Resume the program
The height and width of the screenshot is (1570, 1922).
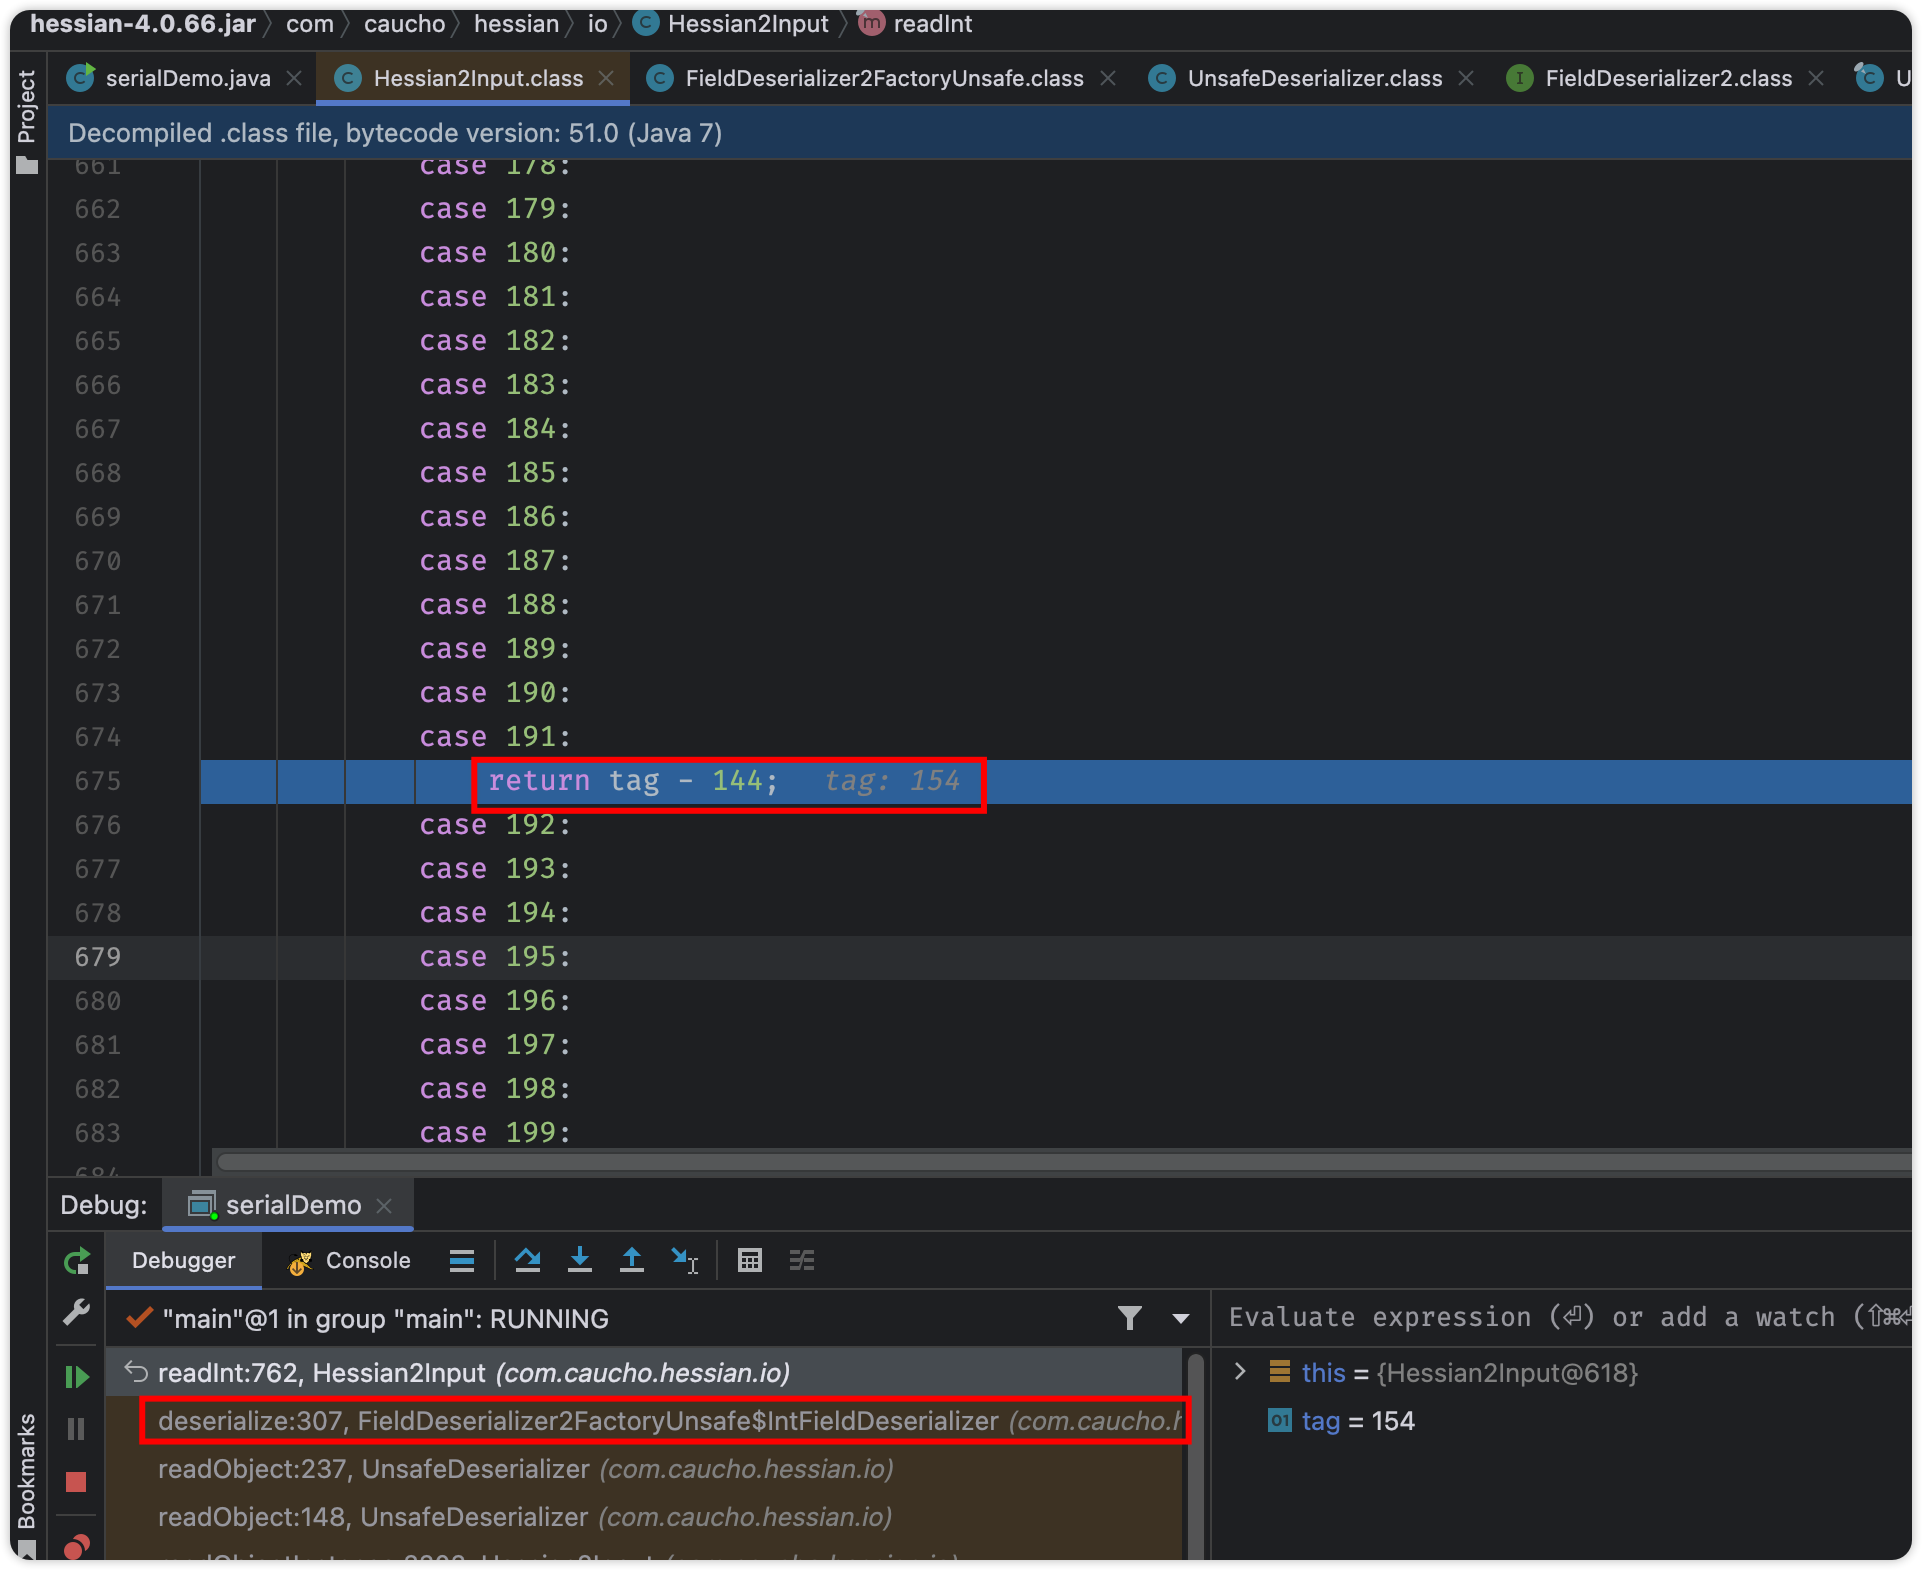[77, 1377]
